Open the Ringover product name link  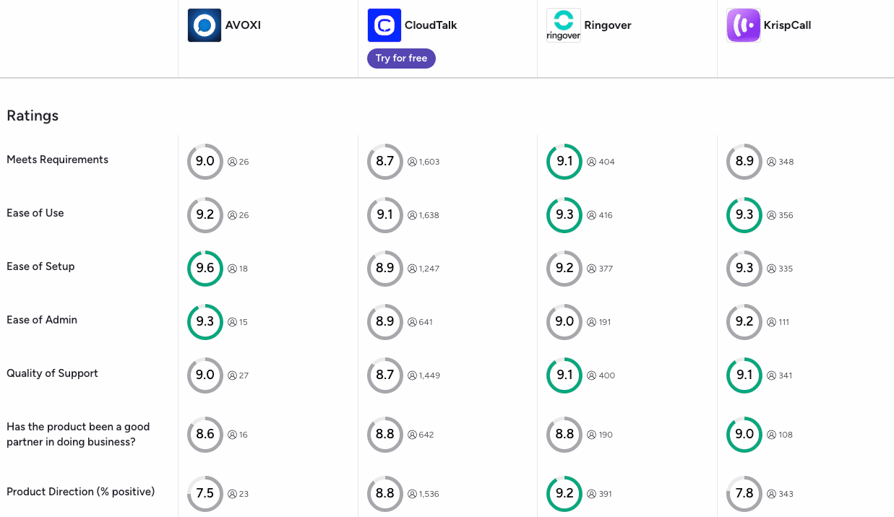607,25
